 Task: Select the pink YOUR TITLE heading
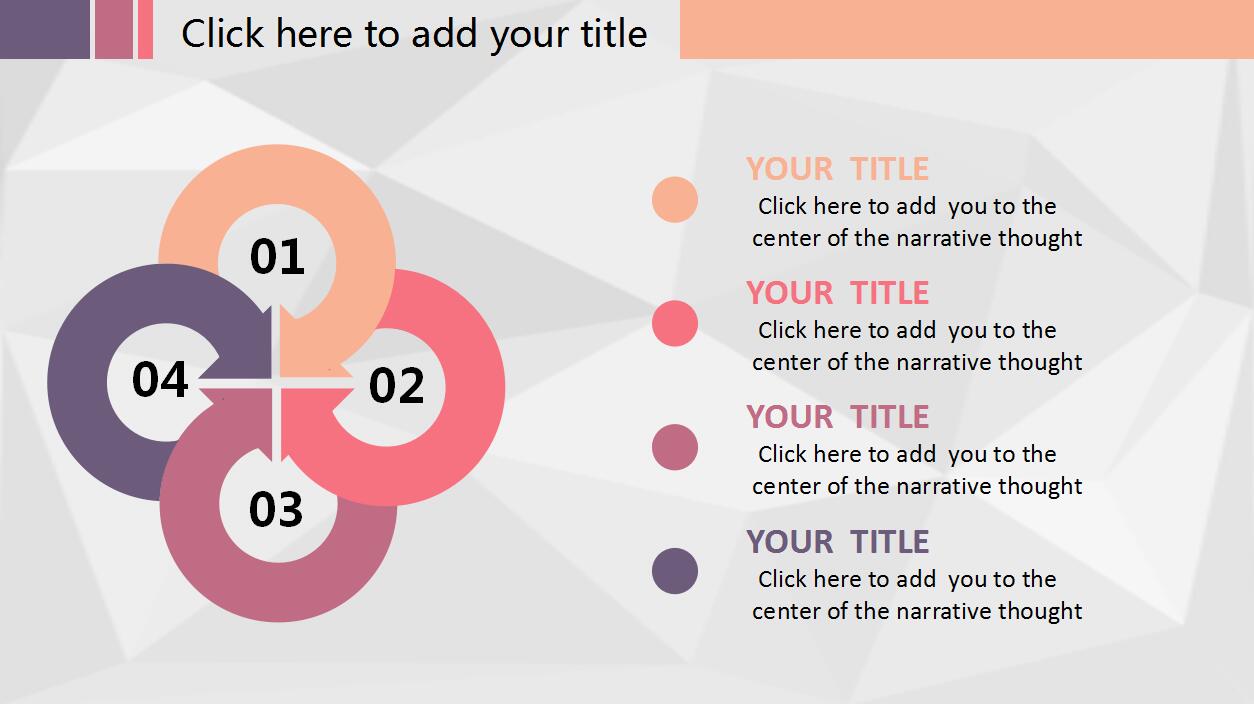(837, 293)
